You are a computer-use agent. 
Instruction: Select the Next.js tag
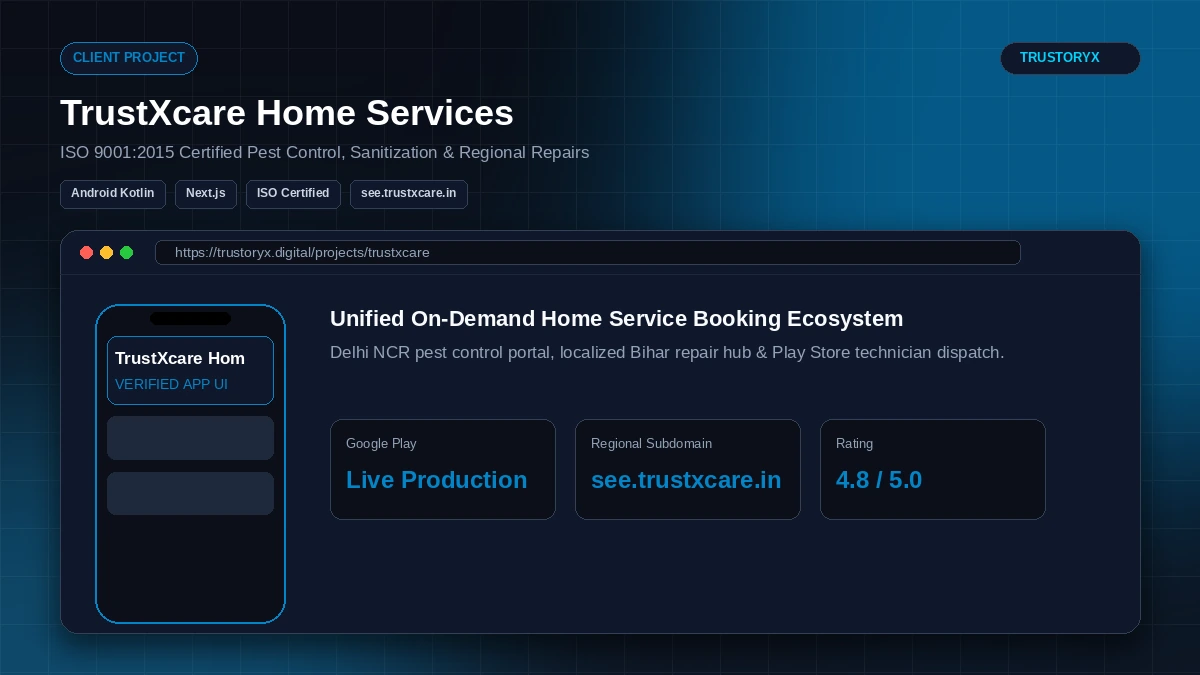click(206, 194)
